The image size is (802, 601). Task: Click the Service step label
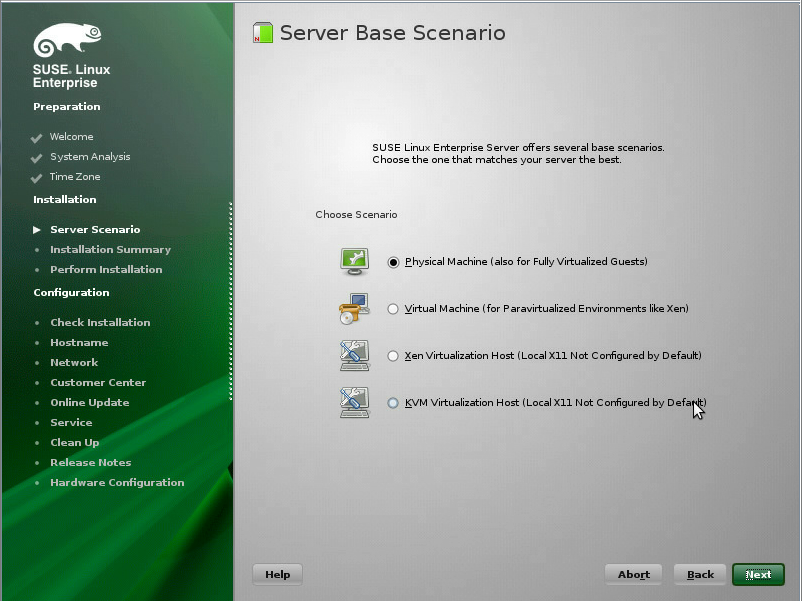(x=72, y=422)
